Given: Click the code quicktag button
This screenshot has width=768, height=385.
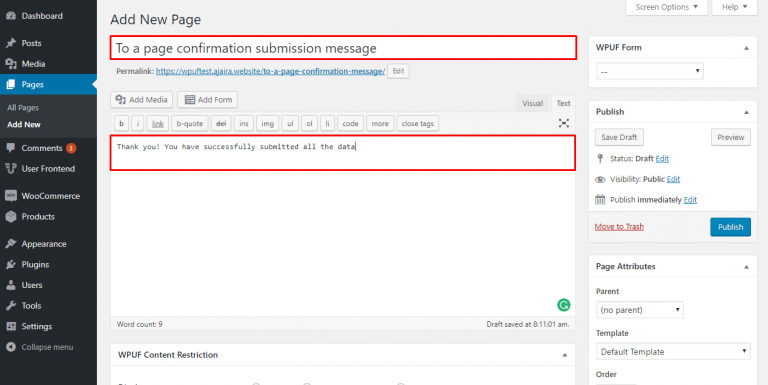Looking at the screenshot, I should 350,123.
